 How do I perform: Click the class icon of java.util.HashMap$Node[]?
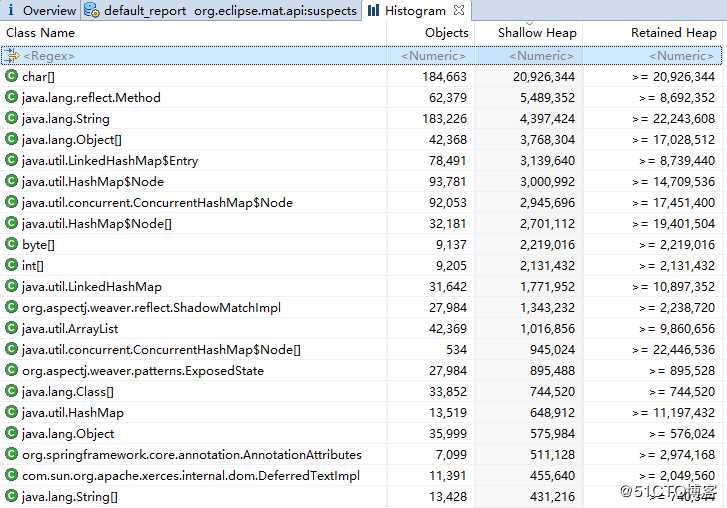pyautogui.click(x=11, y=223)
